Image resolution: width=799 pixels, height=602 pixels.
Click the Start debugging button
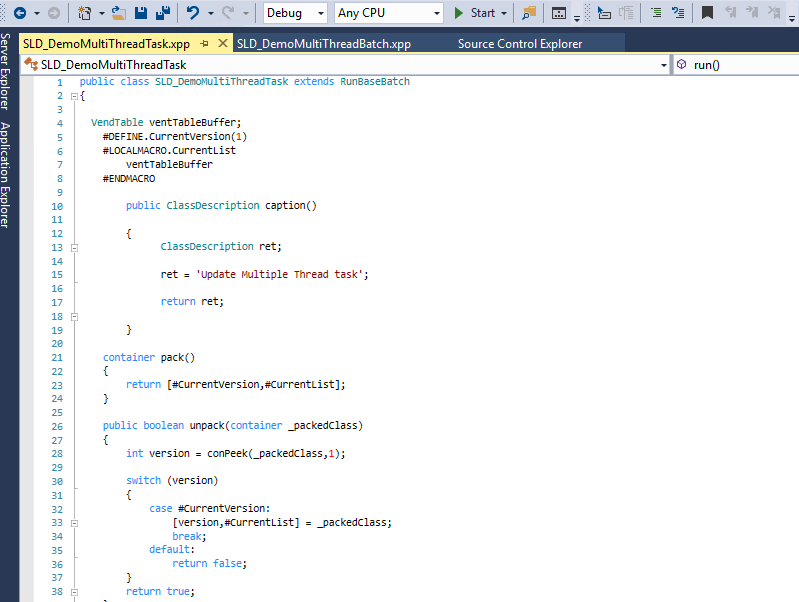point(474,13)
